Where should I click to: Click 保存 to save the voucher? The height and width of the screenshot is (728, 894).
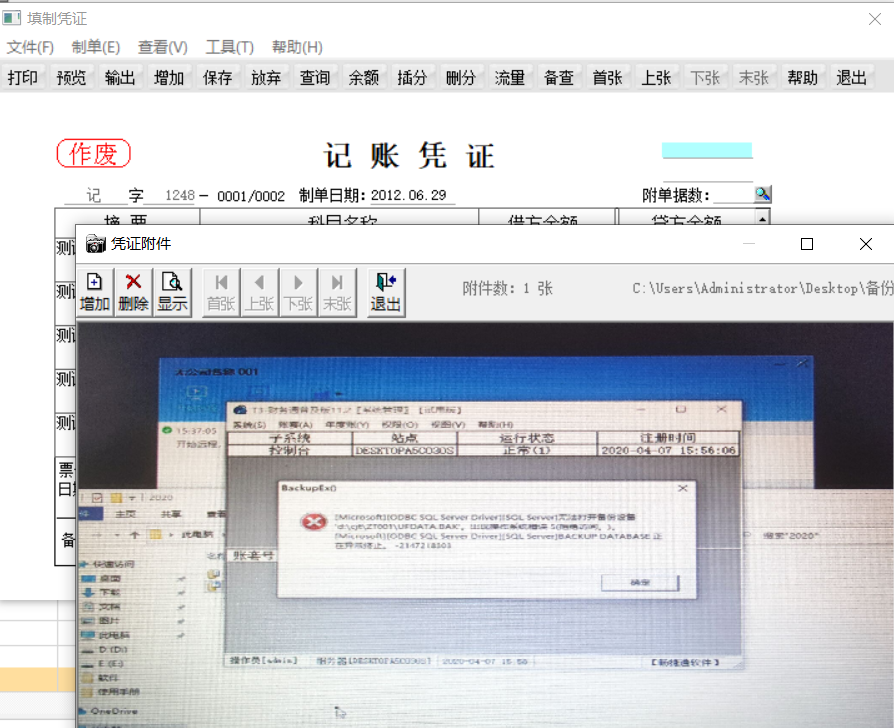pyautogui.click(x=217, y=78)
